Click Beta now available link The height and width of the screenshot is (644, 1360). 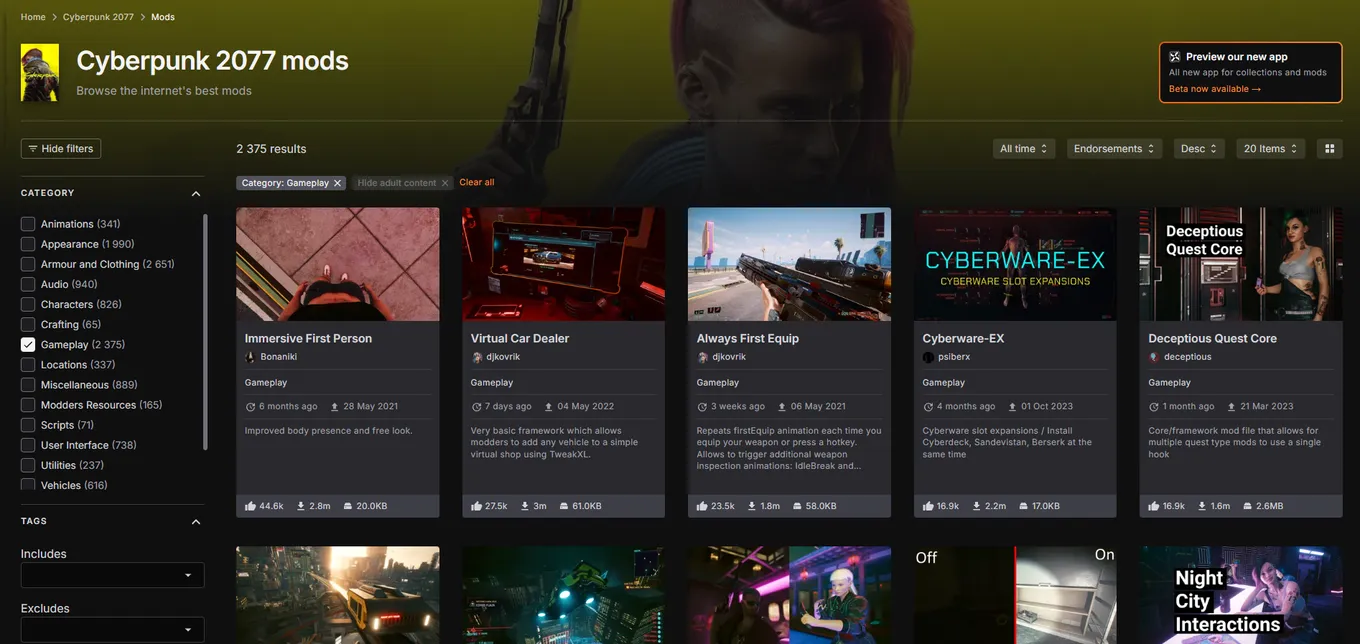tap(1215, 89)
